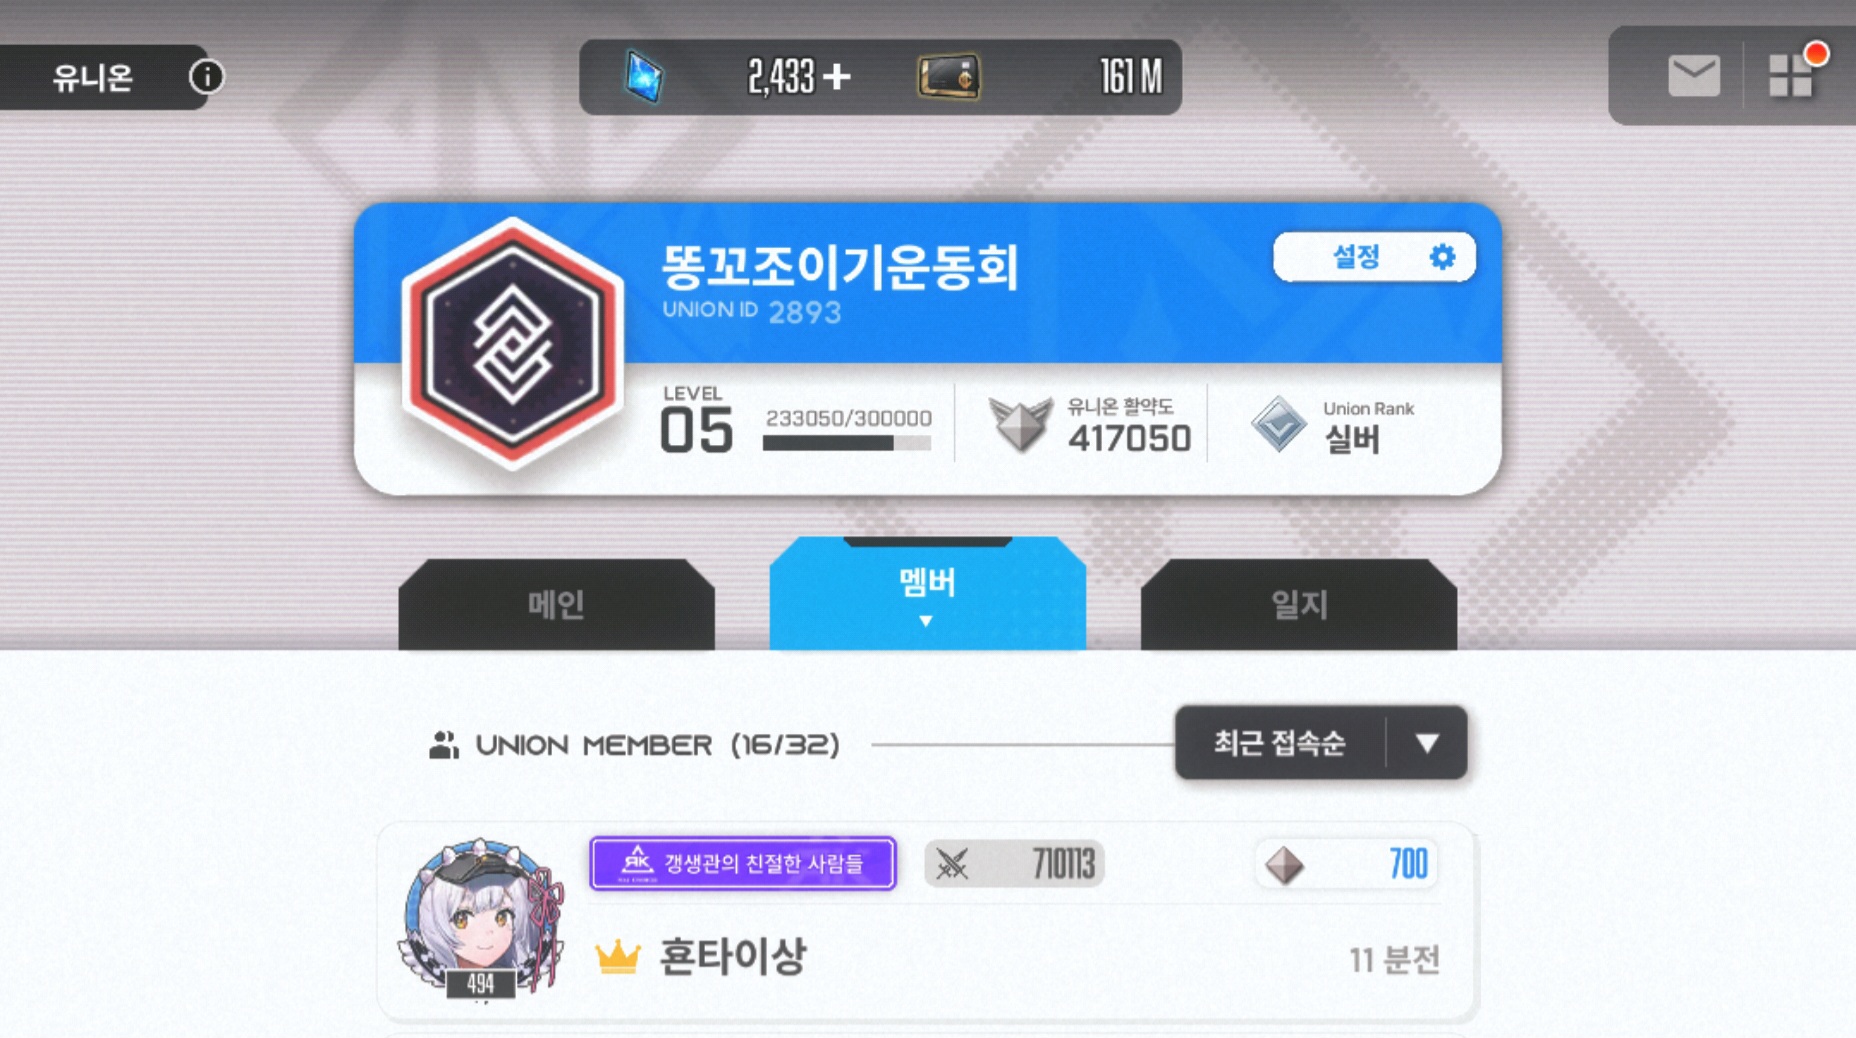Tap the gear icon in 설정 button
This screenshot has width=1856, height=1038.
point(1442,257)
